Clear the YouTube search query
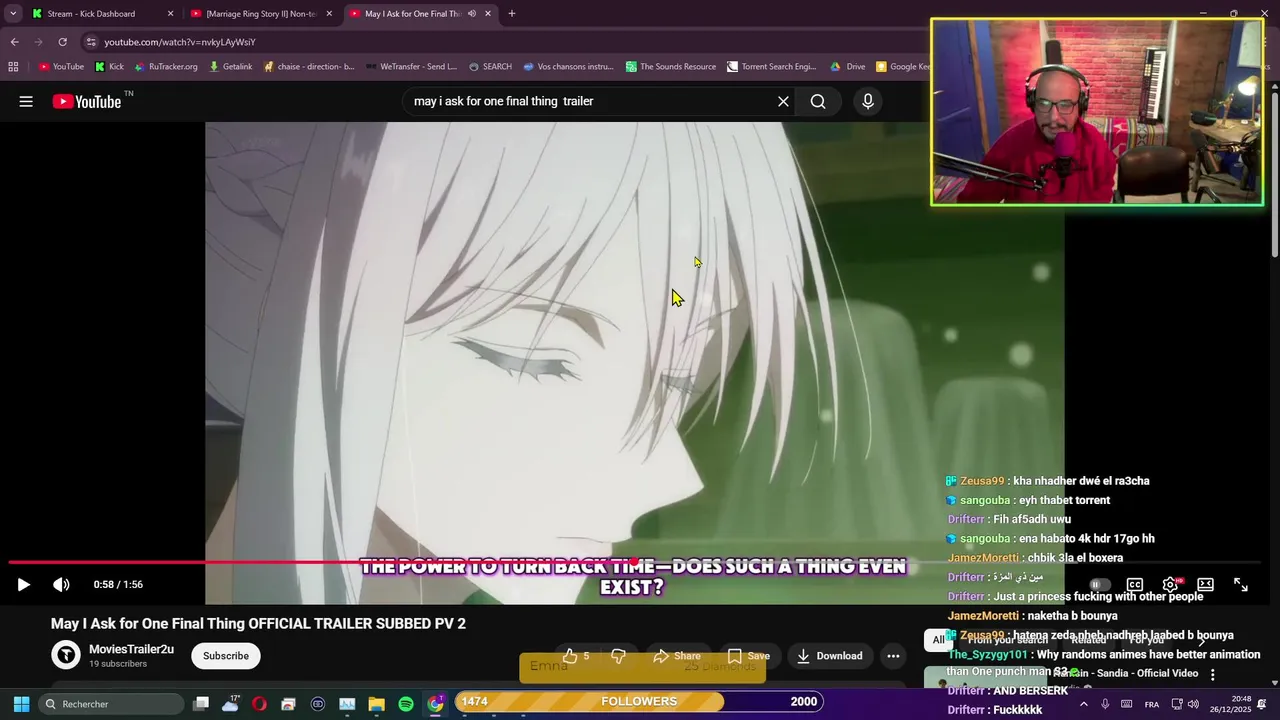 pos(783,101)
